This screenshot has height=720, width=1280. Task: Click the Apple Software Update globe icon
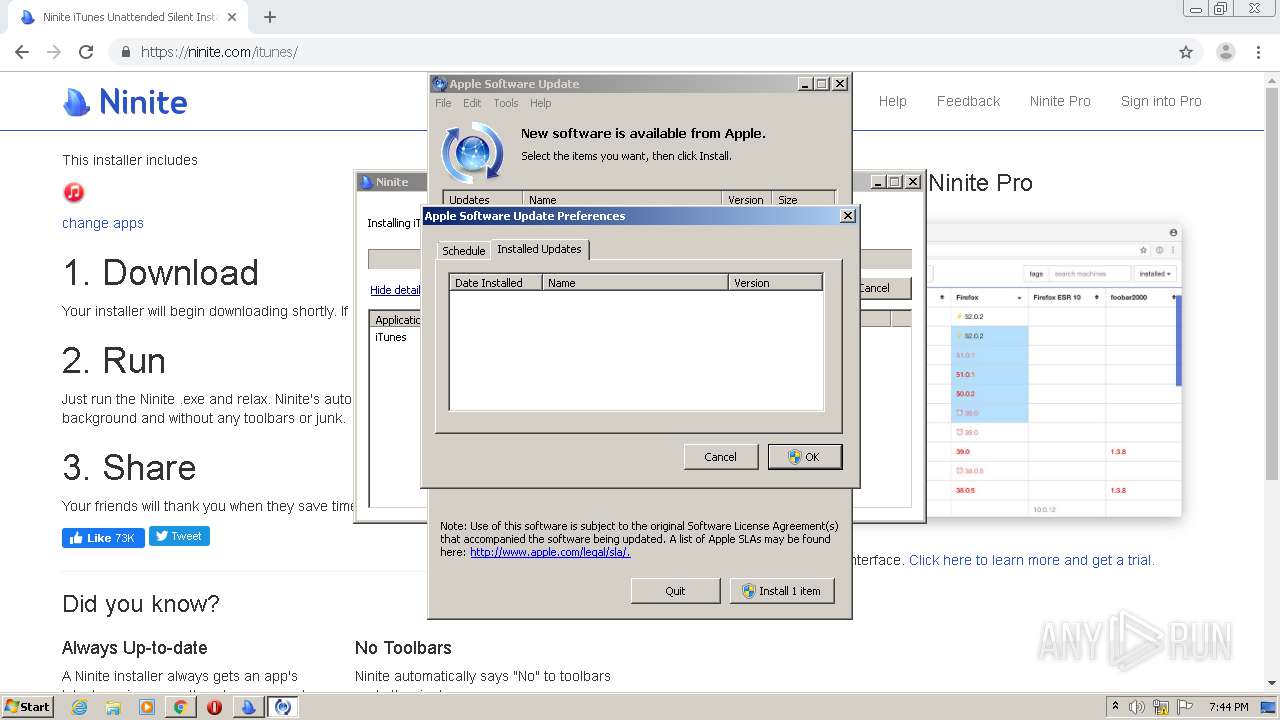point(472,151)
